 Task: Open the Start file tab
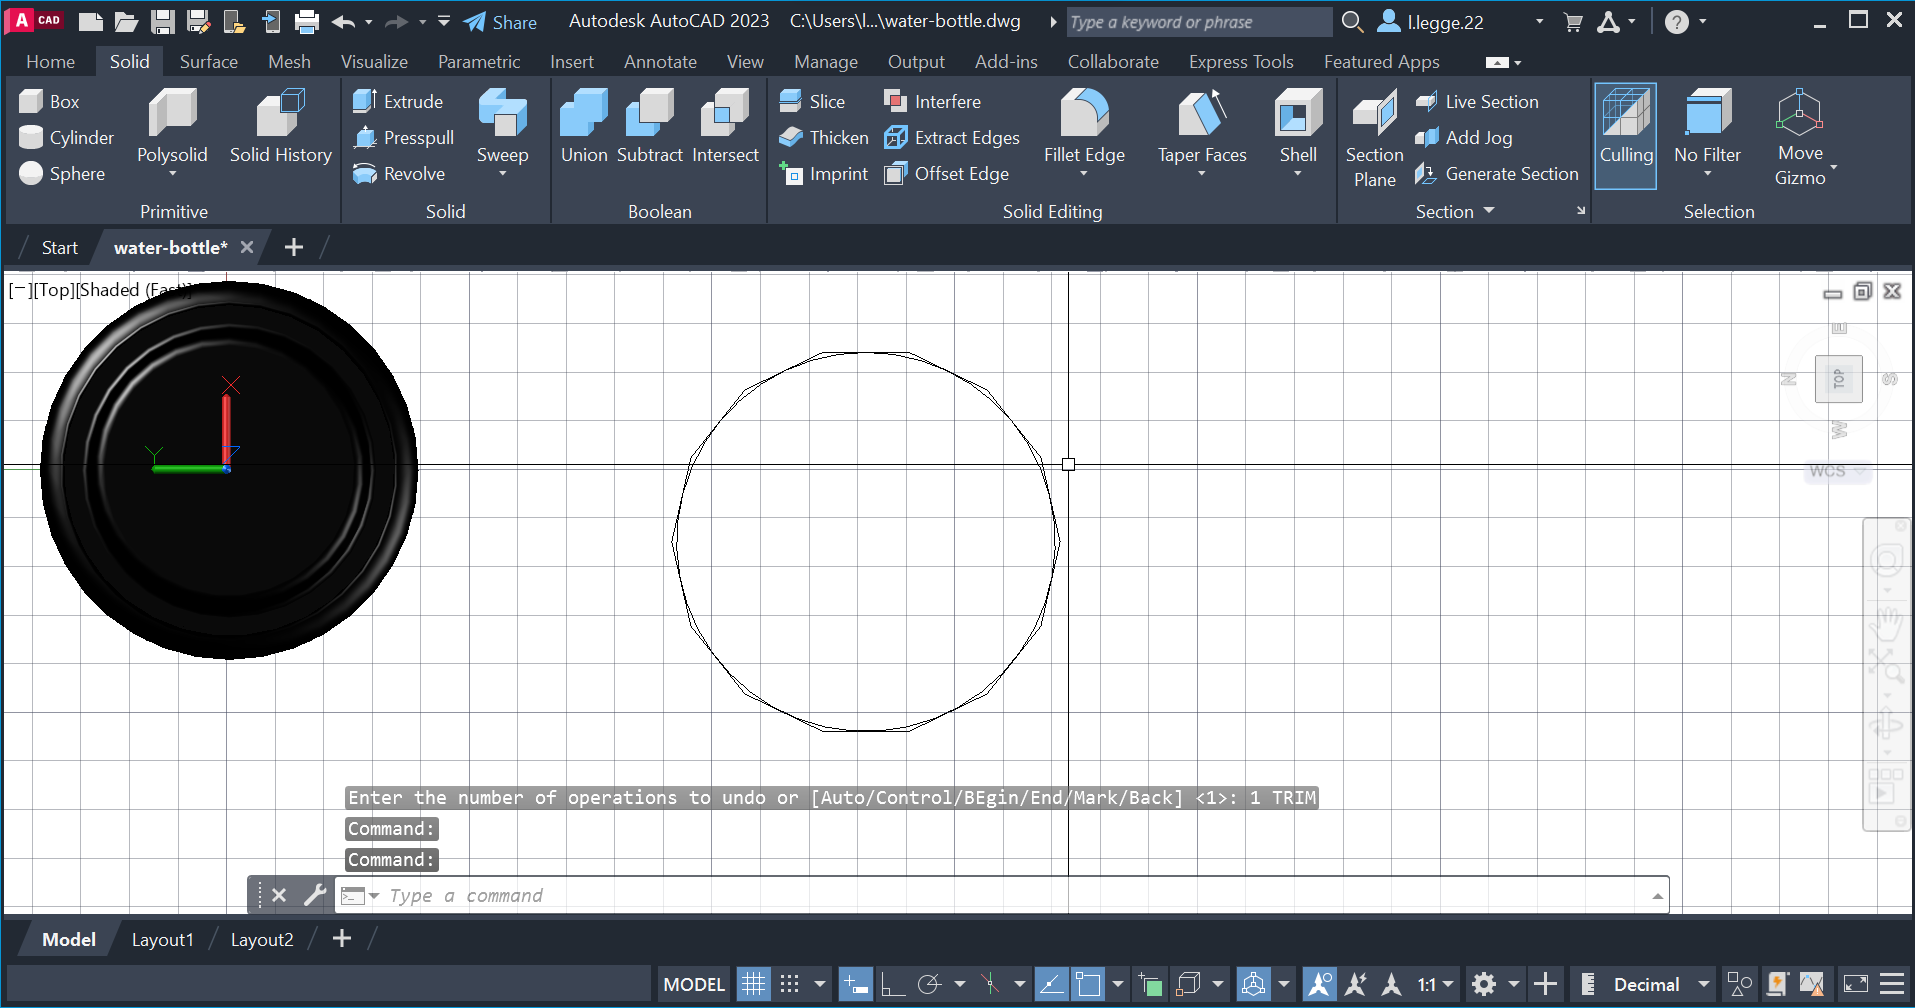59,247
